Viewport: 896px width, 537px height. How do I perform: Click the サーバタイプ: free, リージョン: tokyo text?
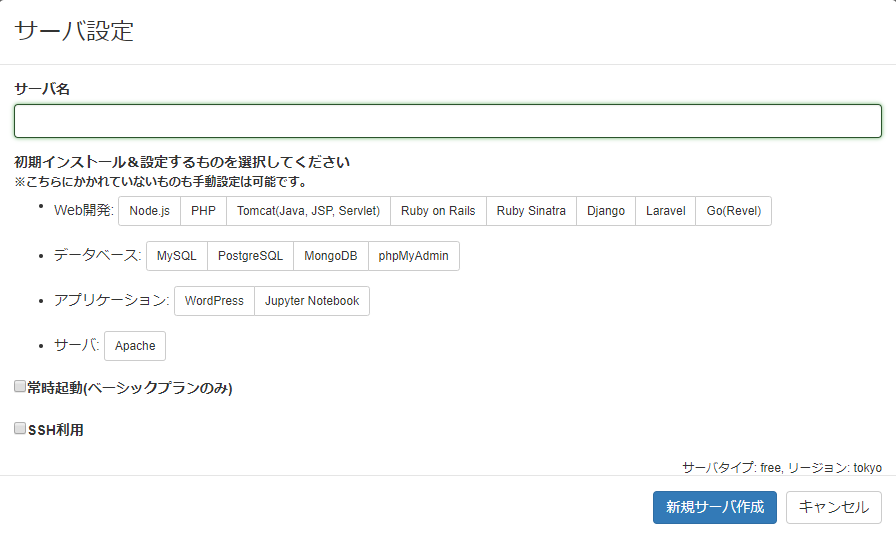click(x=782, y=468)
